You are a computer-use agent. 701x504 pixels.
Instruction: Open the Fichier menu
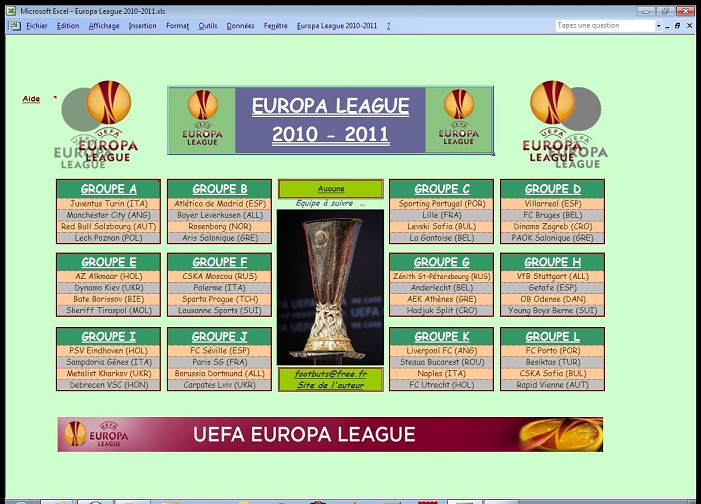click(x=37, y=26)
